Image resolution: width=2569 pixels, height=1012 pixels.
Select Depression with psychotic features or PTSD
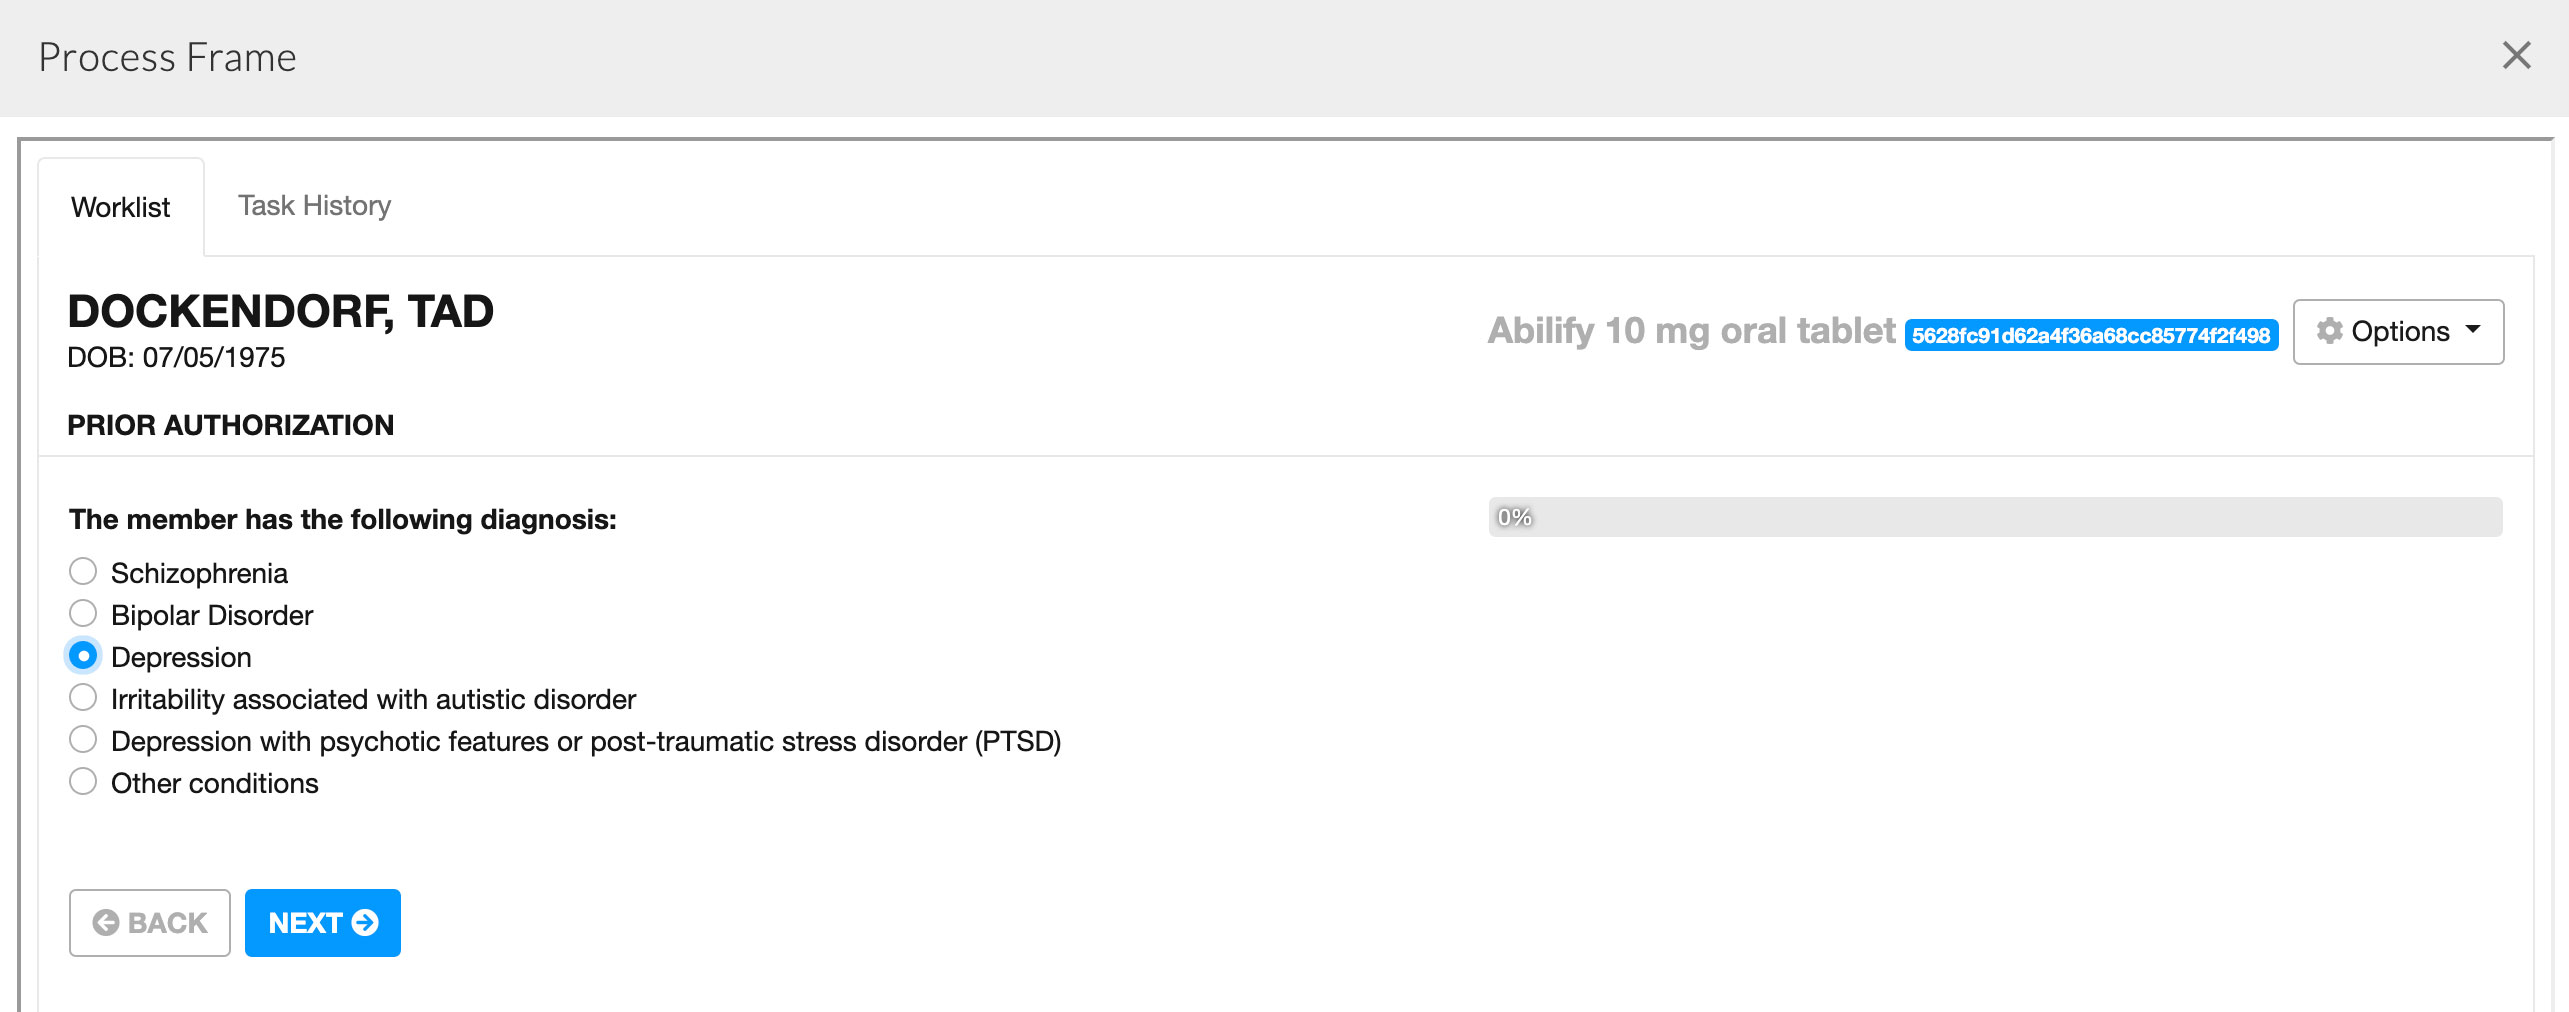(x=83, y=740)
